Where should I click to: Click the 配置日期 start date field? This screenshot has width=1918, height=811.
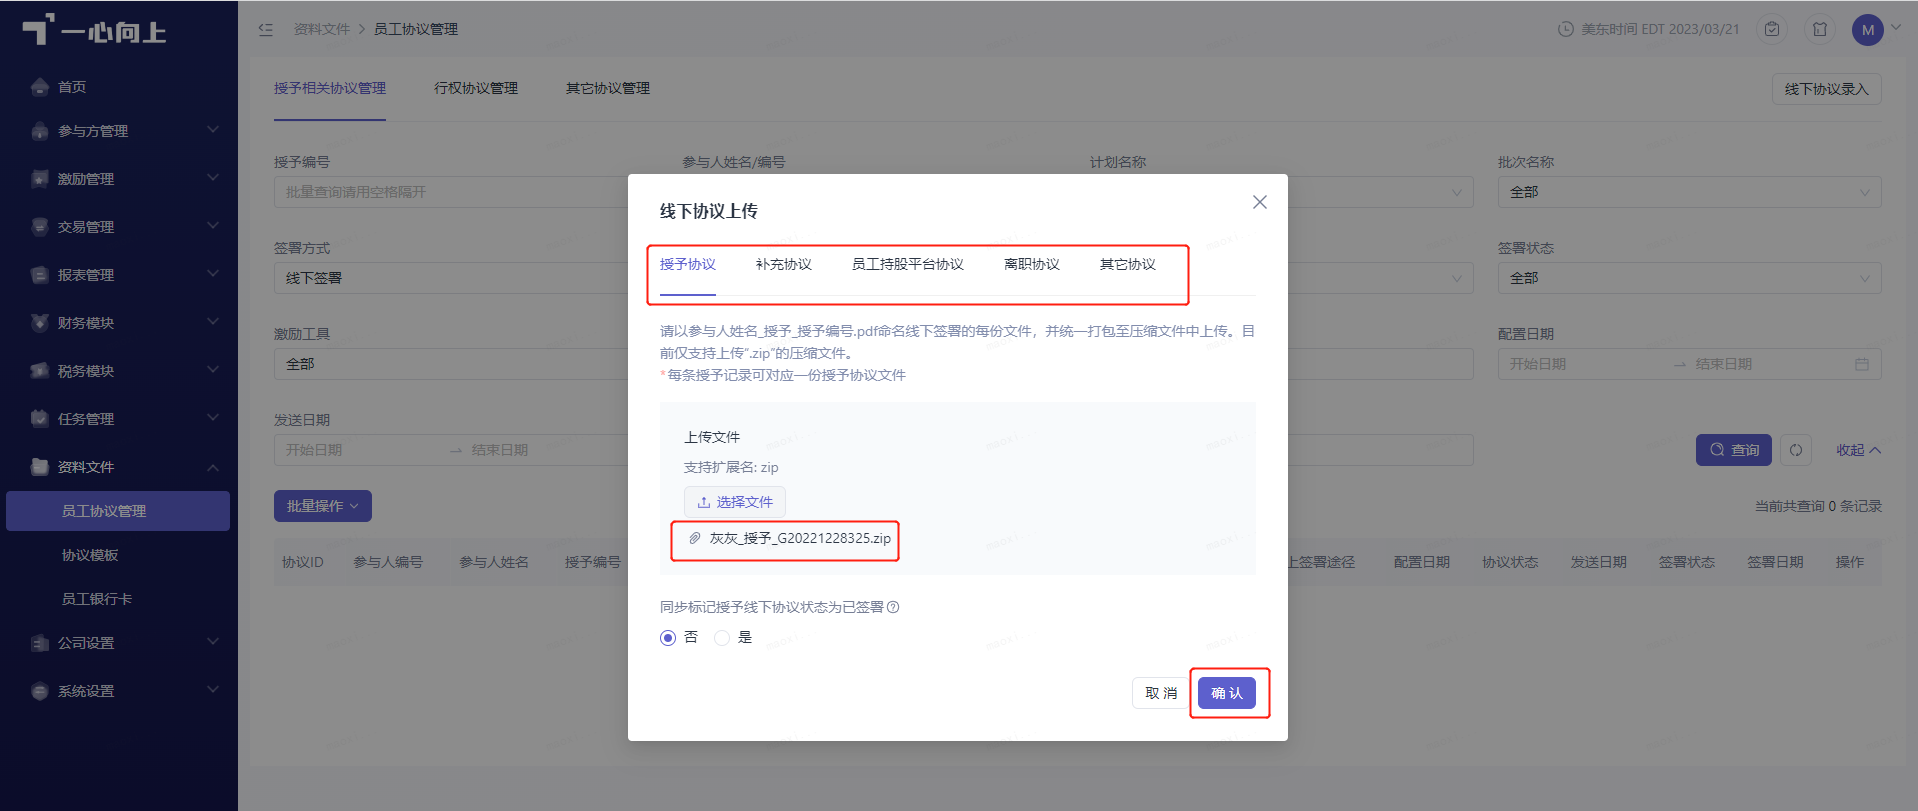coord(1586,364)
